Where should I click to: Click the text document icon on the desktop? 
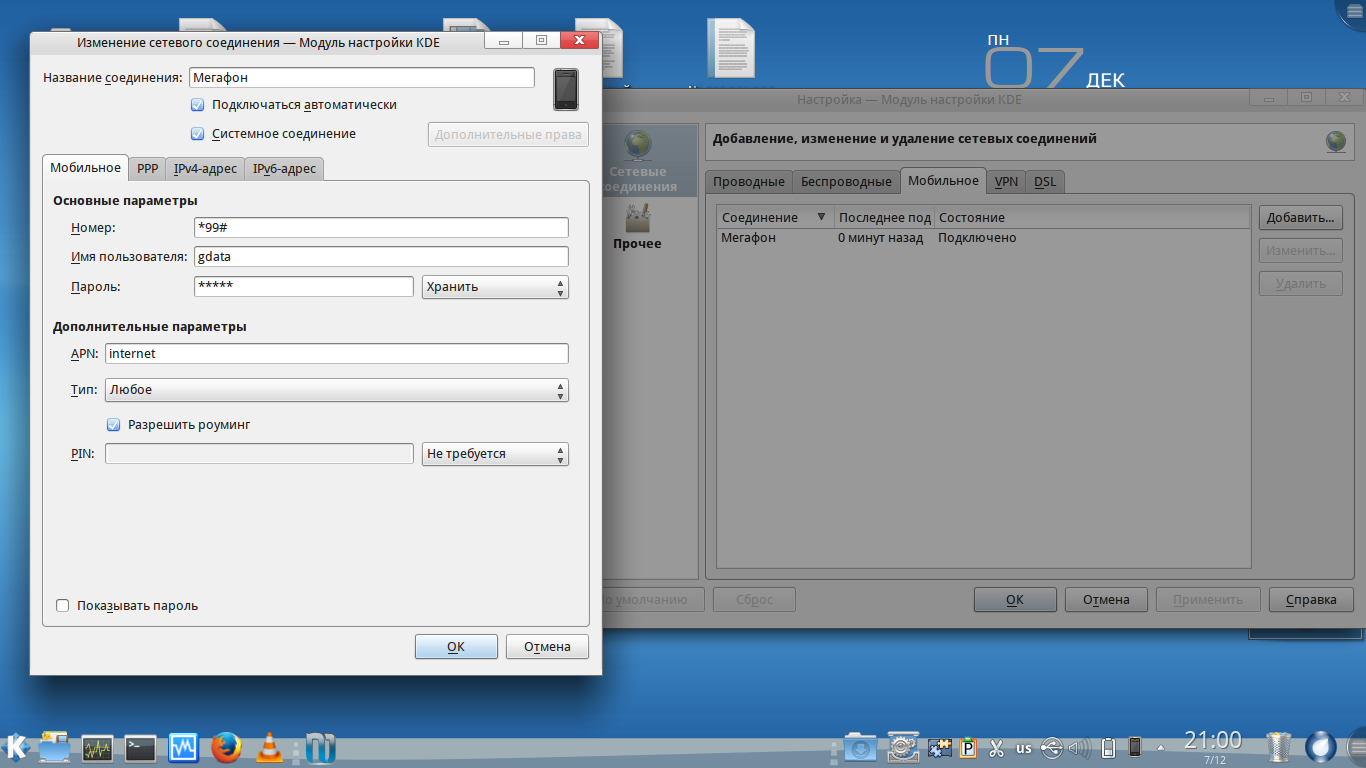point(731,48)
